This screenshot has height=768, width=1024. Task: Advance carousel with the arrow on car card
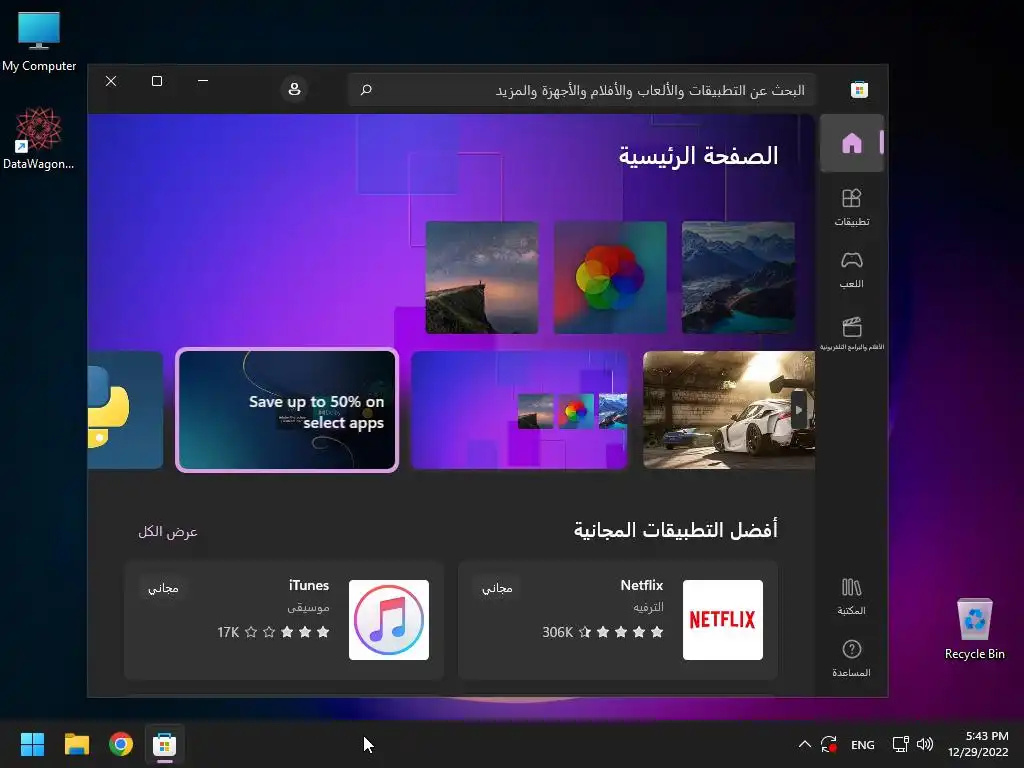[x=799, y=410]
